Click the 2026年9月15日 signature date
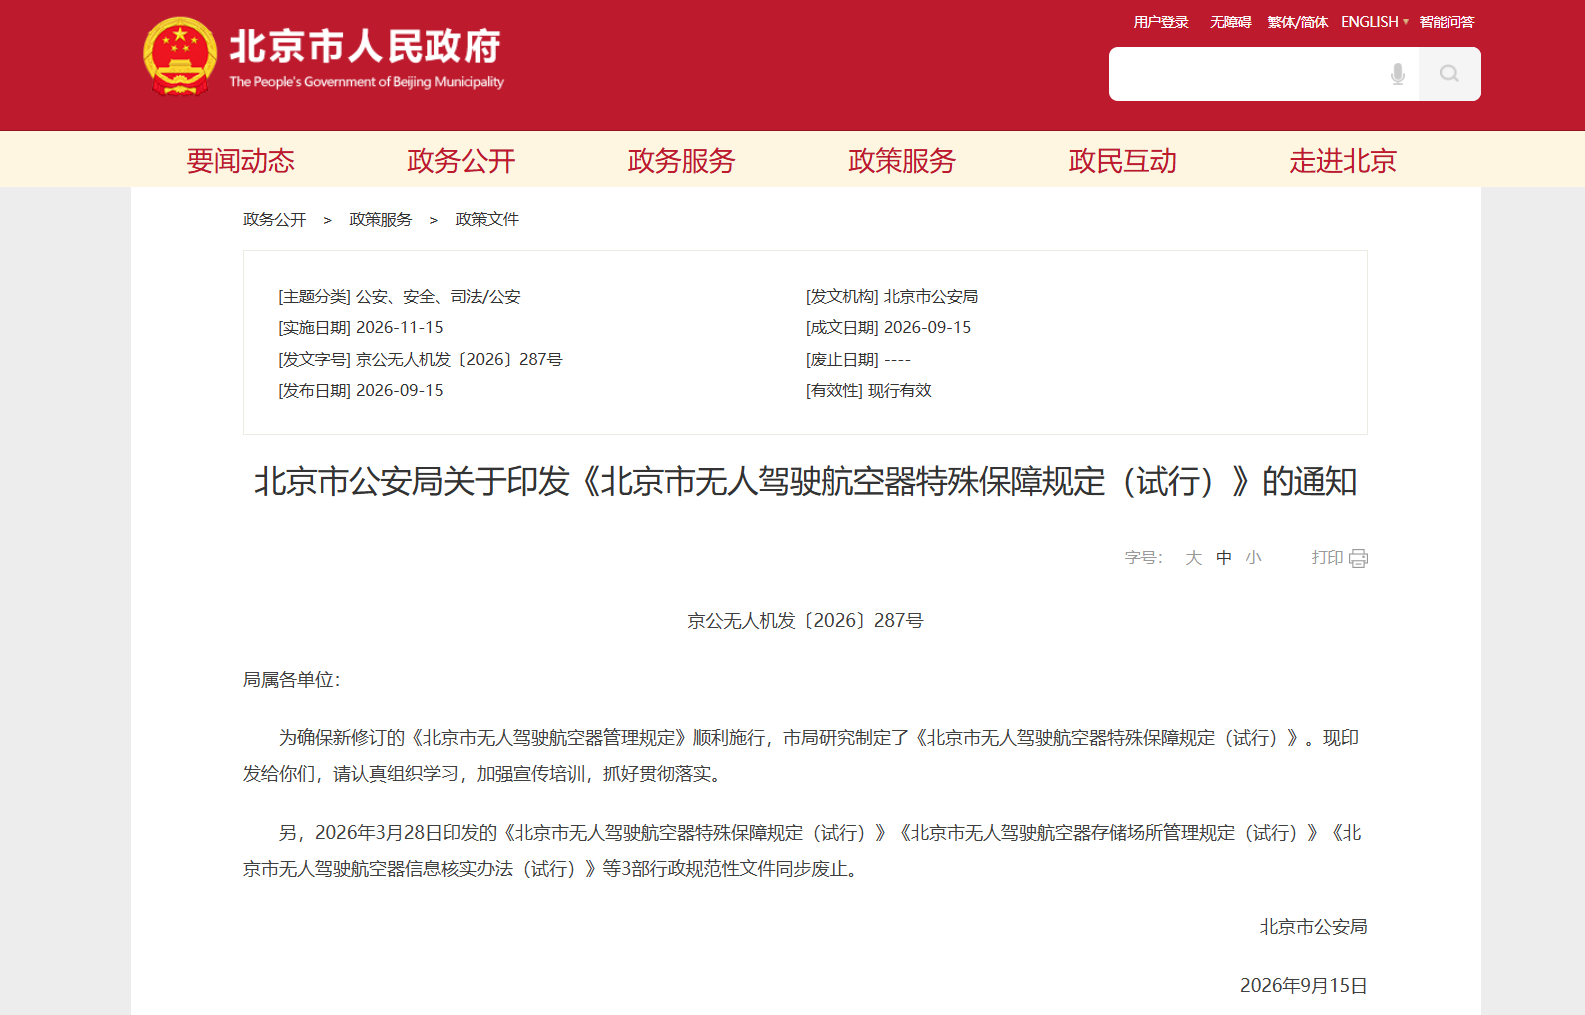The width and height of the screenshot is (1585, 1015). pos(1304,986)
